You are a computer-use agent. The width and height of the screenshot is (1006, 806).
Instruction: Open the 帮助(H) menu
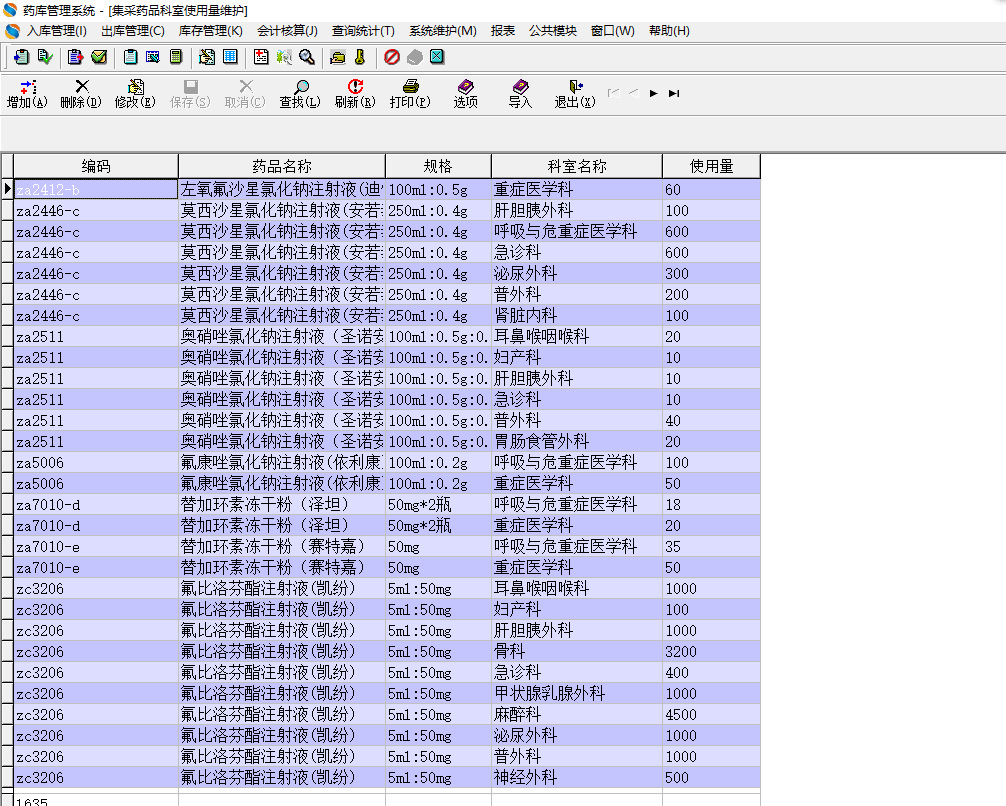(669, 31)
